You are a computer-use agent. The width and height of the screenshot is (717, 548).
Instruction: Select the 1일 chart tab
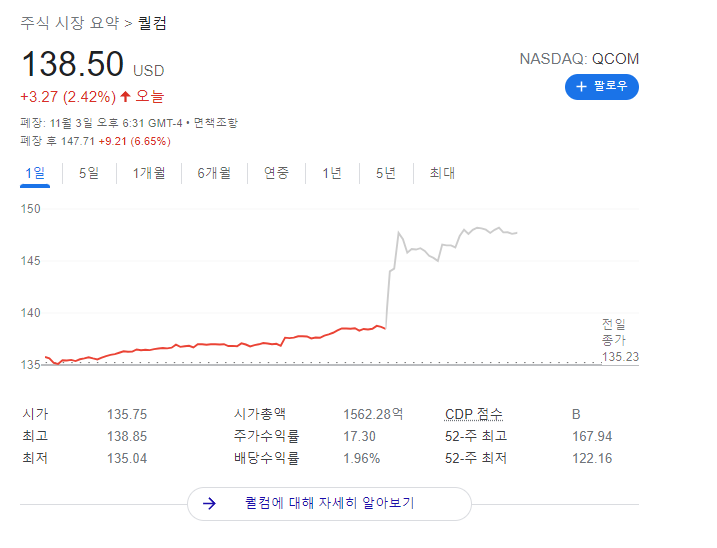coord(35,173)
